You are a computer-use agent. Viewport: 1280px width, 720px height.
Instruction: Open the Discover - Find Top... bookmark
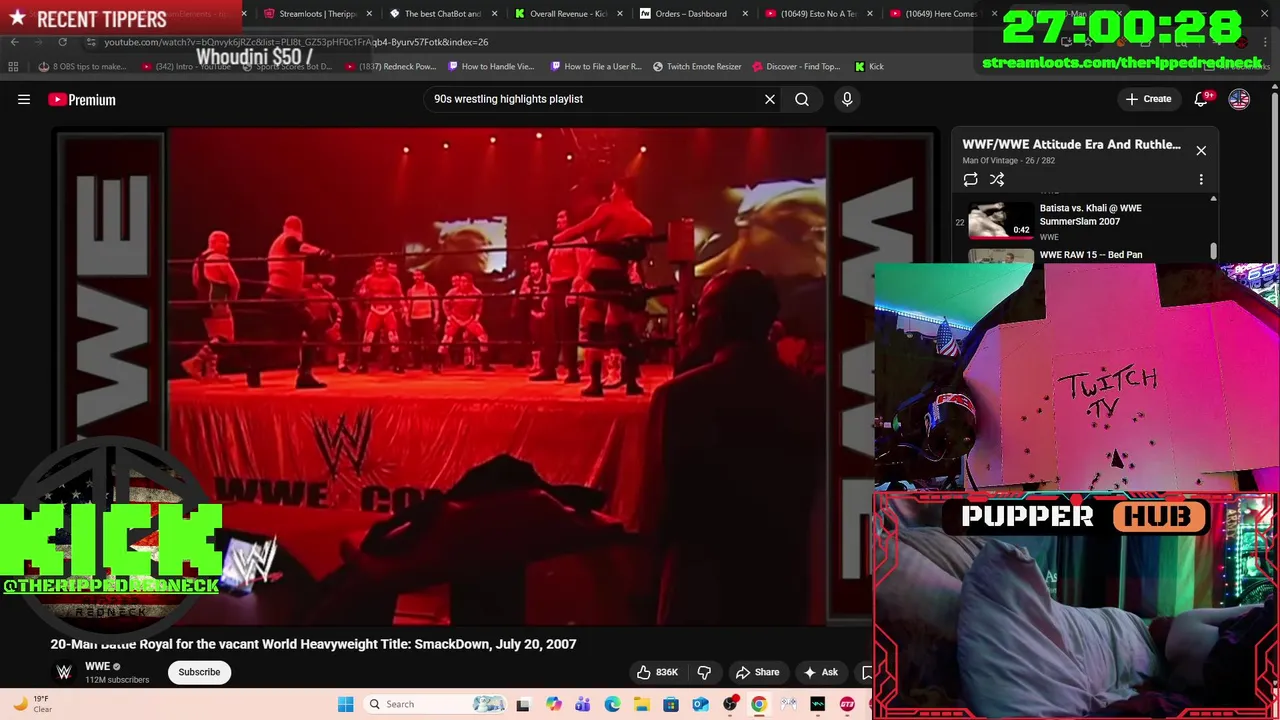796,66
